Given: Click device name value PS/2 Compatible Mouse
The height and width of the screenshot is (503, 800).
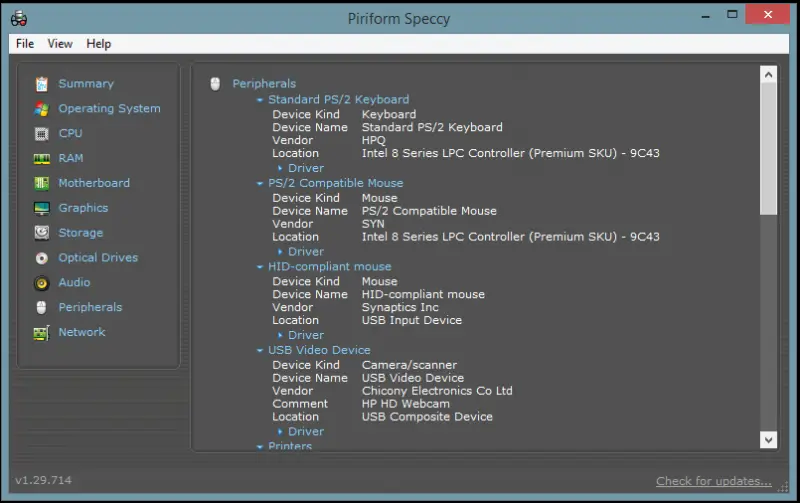Looking at the screenshot, I should pos(429,211).
